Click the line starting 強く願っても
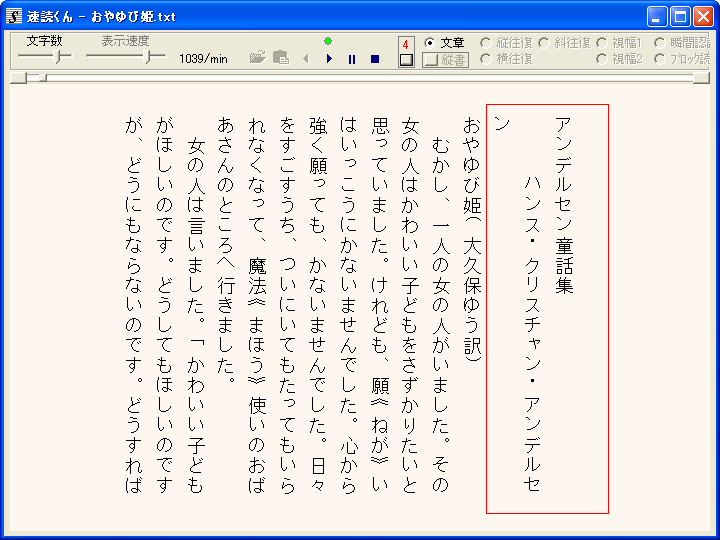Image resolution: width=720 pixels, height=540 pixels. (x=318, y=304)
